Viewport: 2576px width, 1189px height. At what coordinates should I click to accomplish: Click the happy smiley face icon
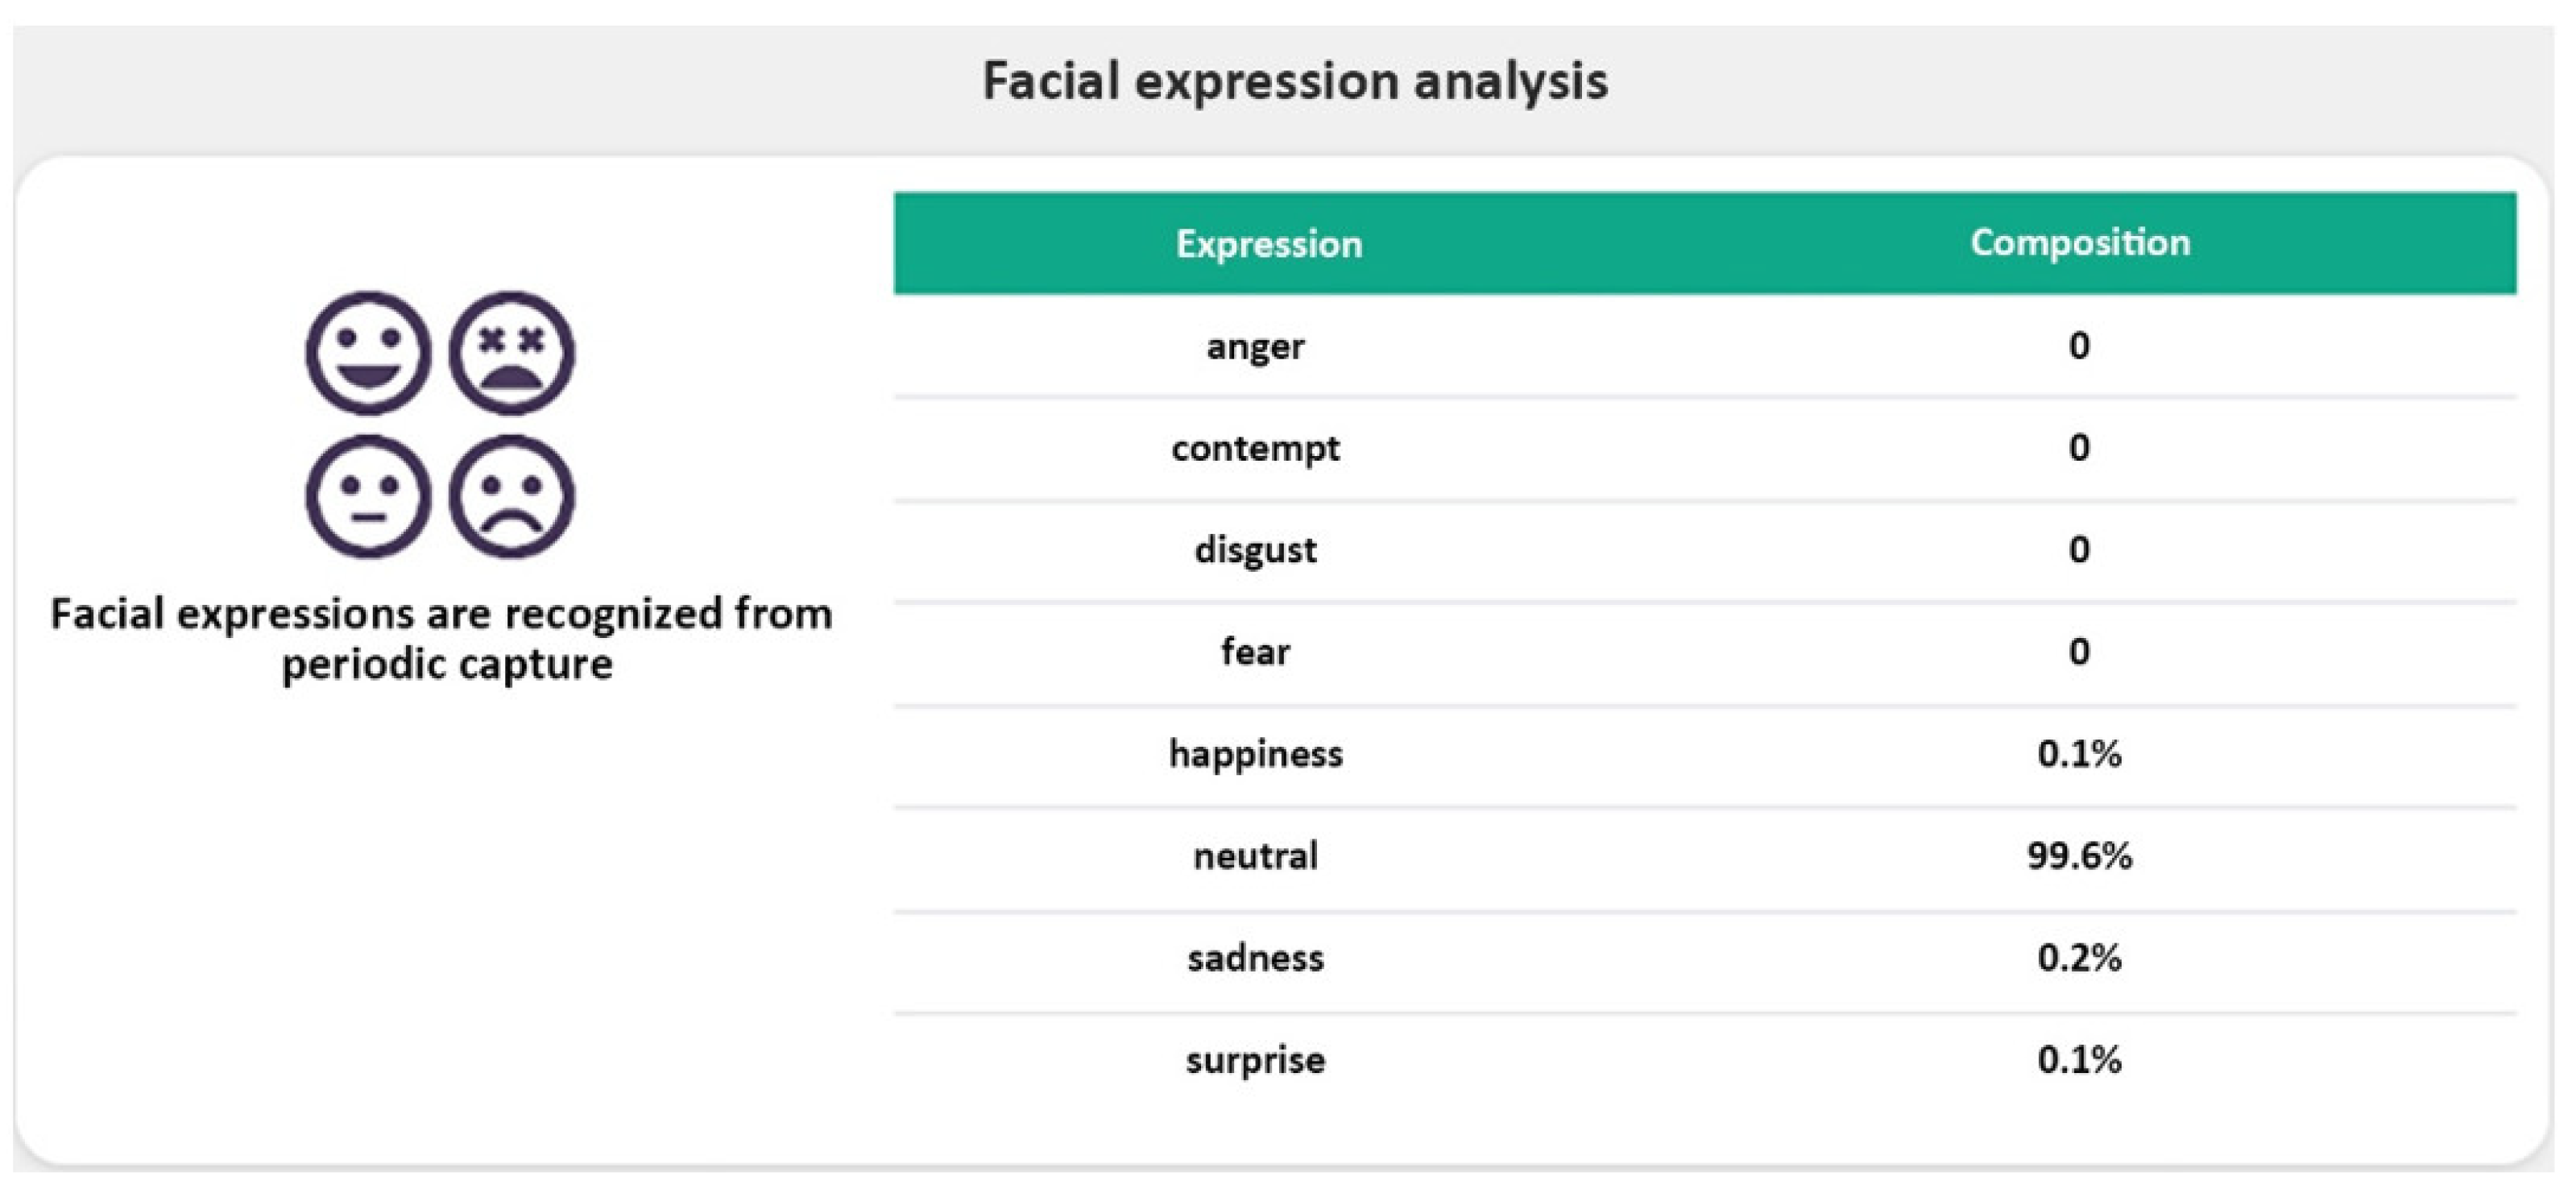(368, 353)
